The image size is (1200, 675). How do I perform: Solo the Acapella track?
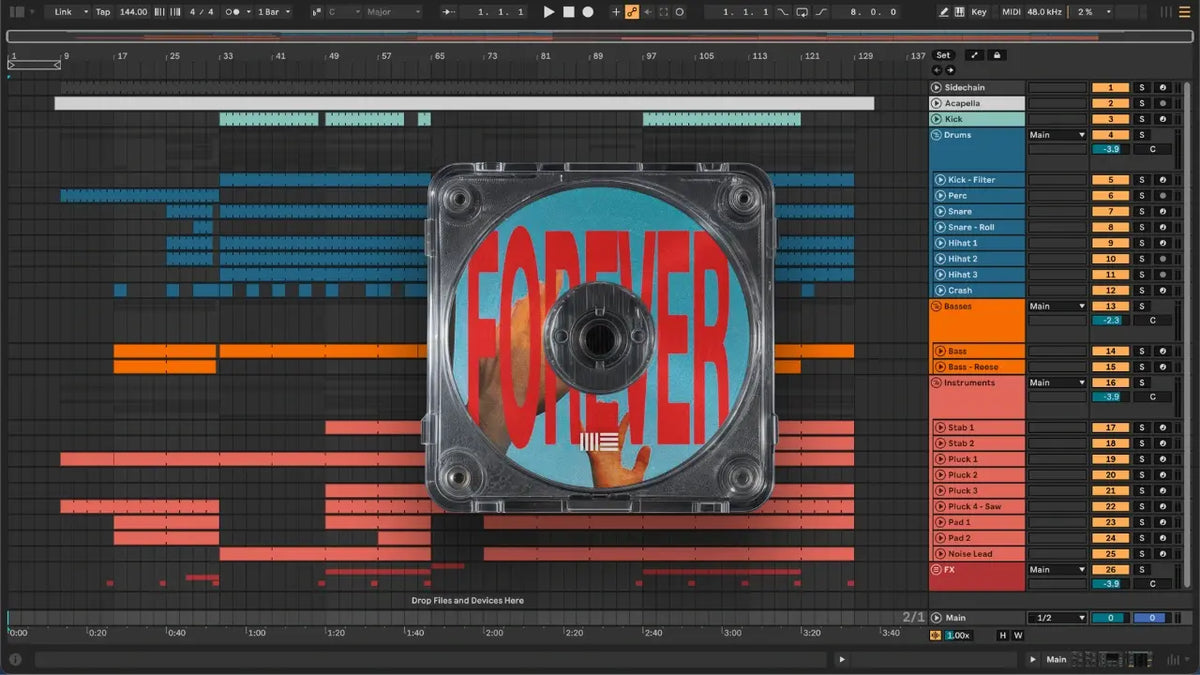(x=1141, y=103)
